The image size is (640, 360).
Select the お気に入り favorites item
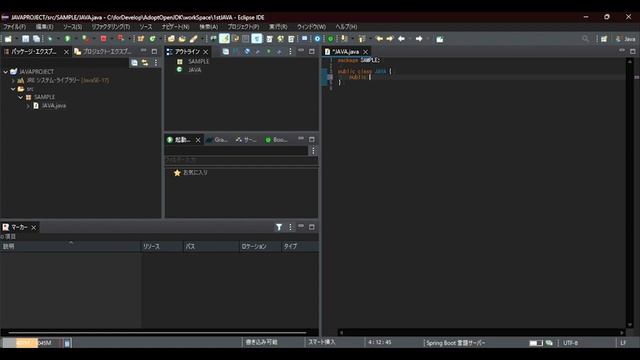(191, 173)
